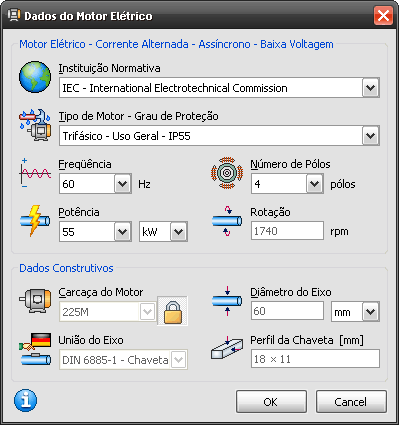Click the motor protection icon with water drops
This screenshot has width=399, height=425.
pyautogui.click(x=35, y=125)
